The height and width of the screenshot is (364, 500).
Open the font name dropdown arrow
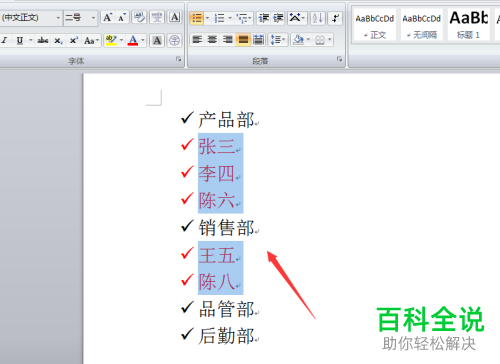tap(58, 18)
